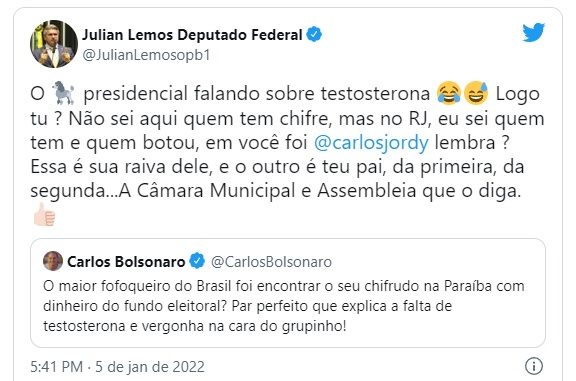Click quoted text 'O maior fofoqueiro do Brasil'
This screenshot has width=576, height=381.
click(138, 286)
